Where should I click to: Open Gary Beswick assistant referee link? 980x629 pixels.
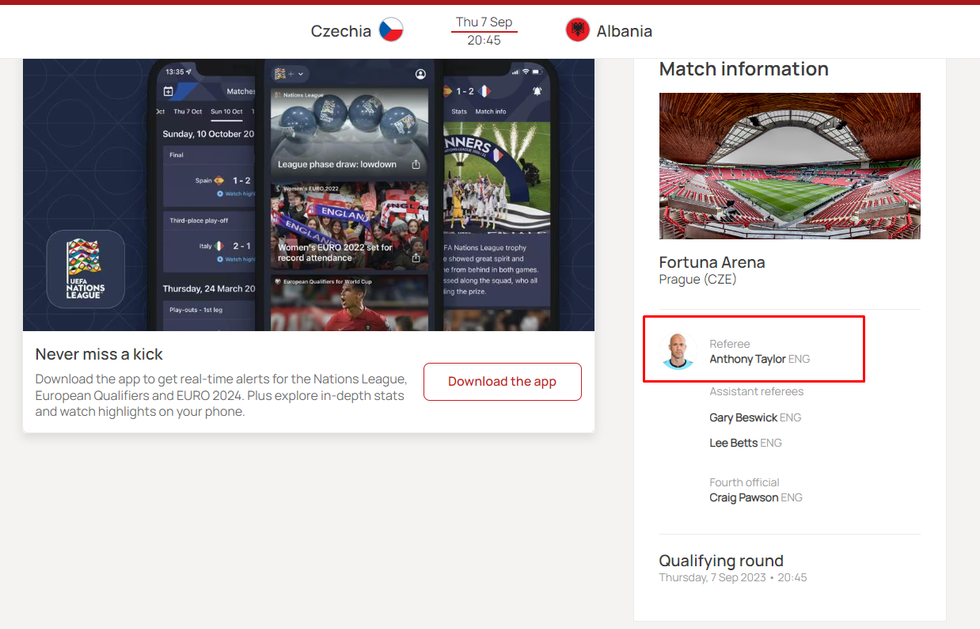pos(743,418)
